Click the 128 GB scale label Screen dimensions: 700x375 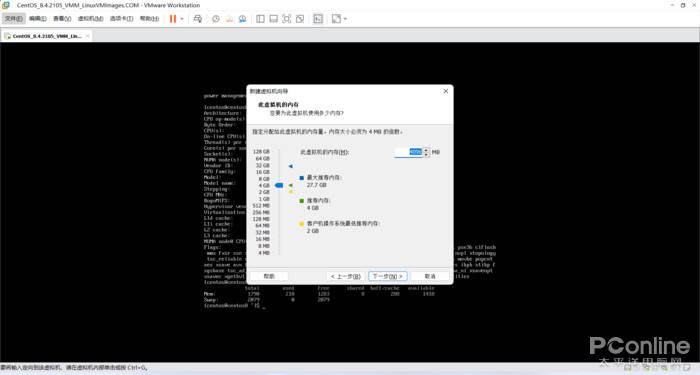261,152
